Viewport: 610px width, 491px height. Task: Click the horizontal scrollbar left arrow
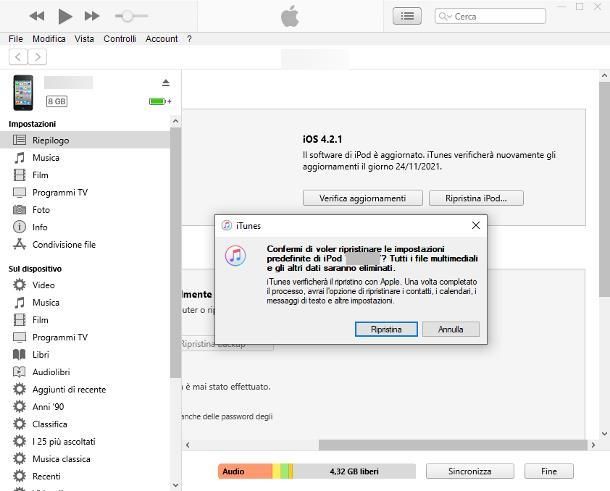point(188,445)
